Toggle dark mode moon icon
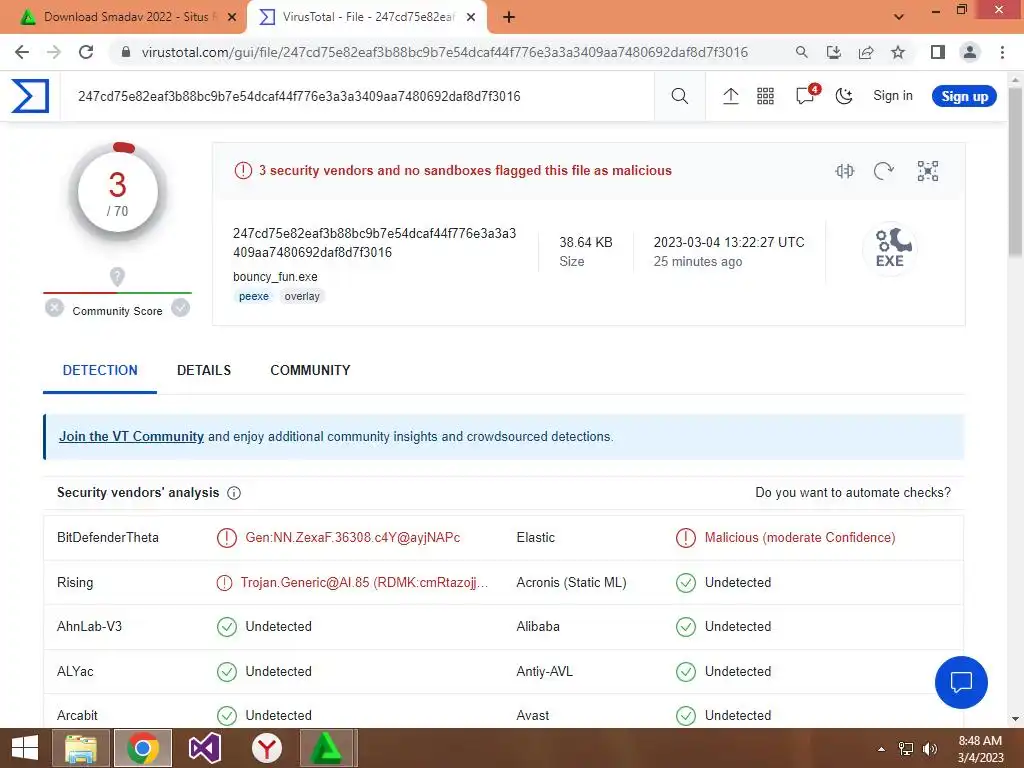This screenshot has height=768, width=1024. [x=844, y=96]
